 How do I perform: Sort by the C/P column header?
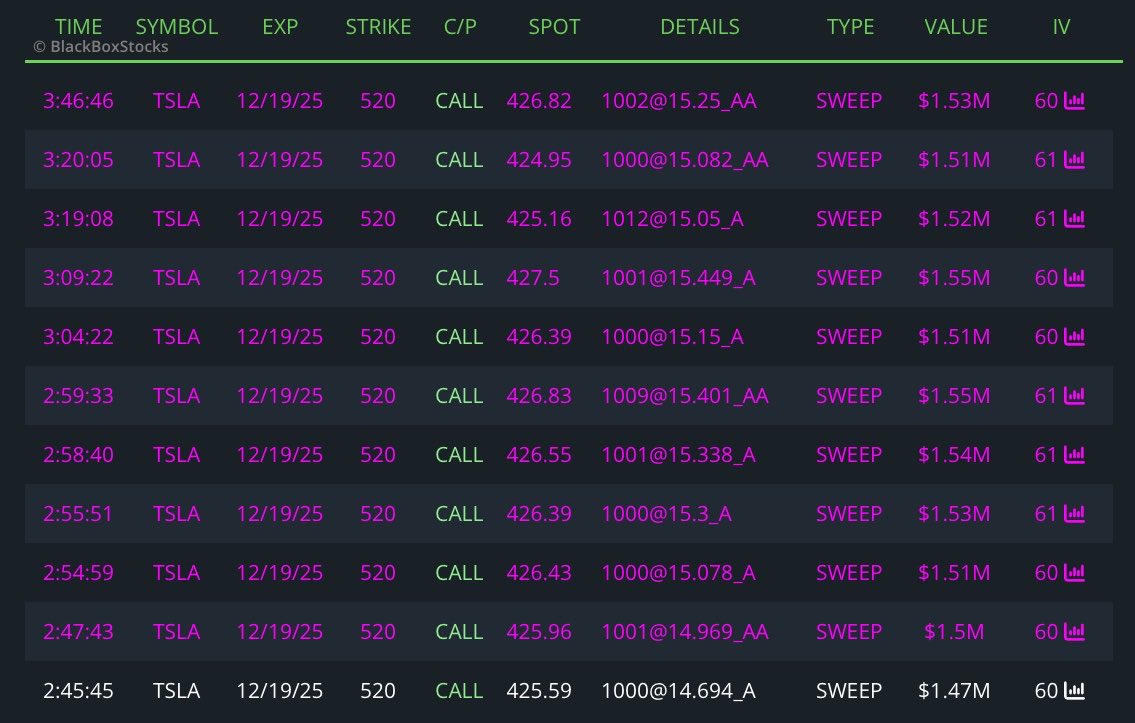[x=460, y=27]
